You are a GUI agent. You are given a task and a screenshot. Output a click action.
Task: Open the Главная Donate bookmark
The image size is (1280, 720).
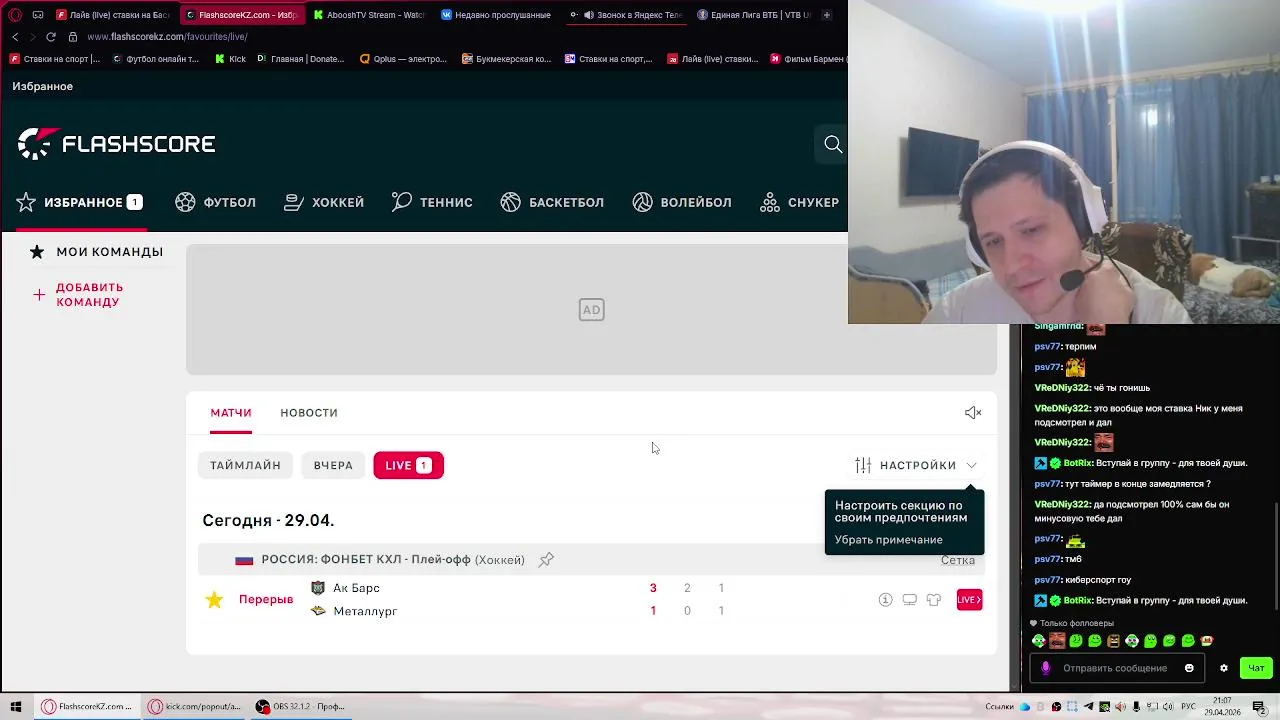click(x=300, y=59)
